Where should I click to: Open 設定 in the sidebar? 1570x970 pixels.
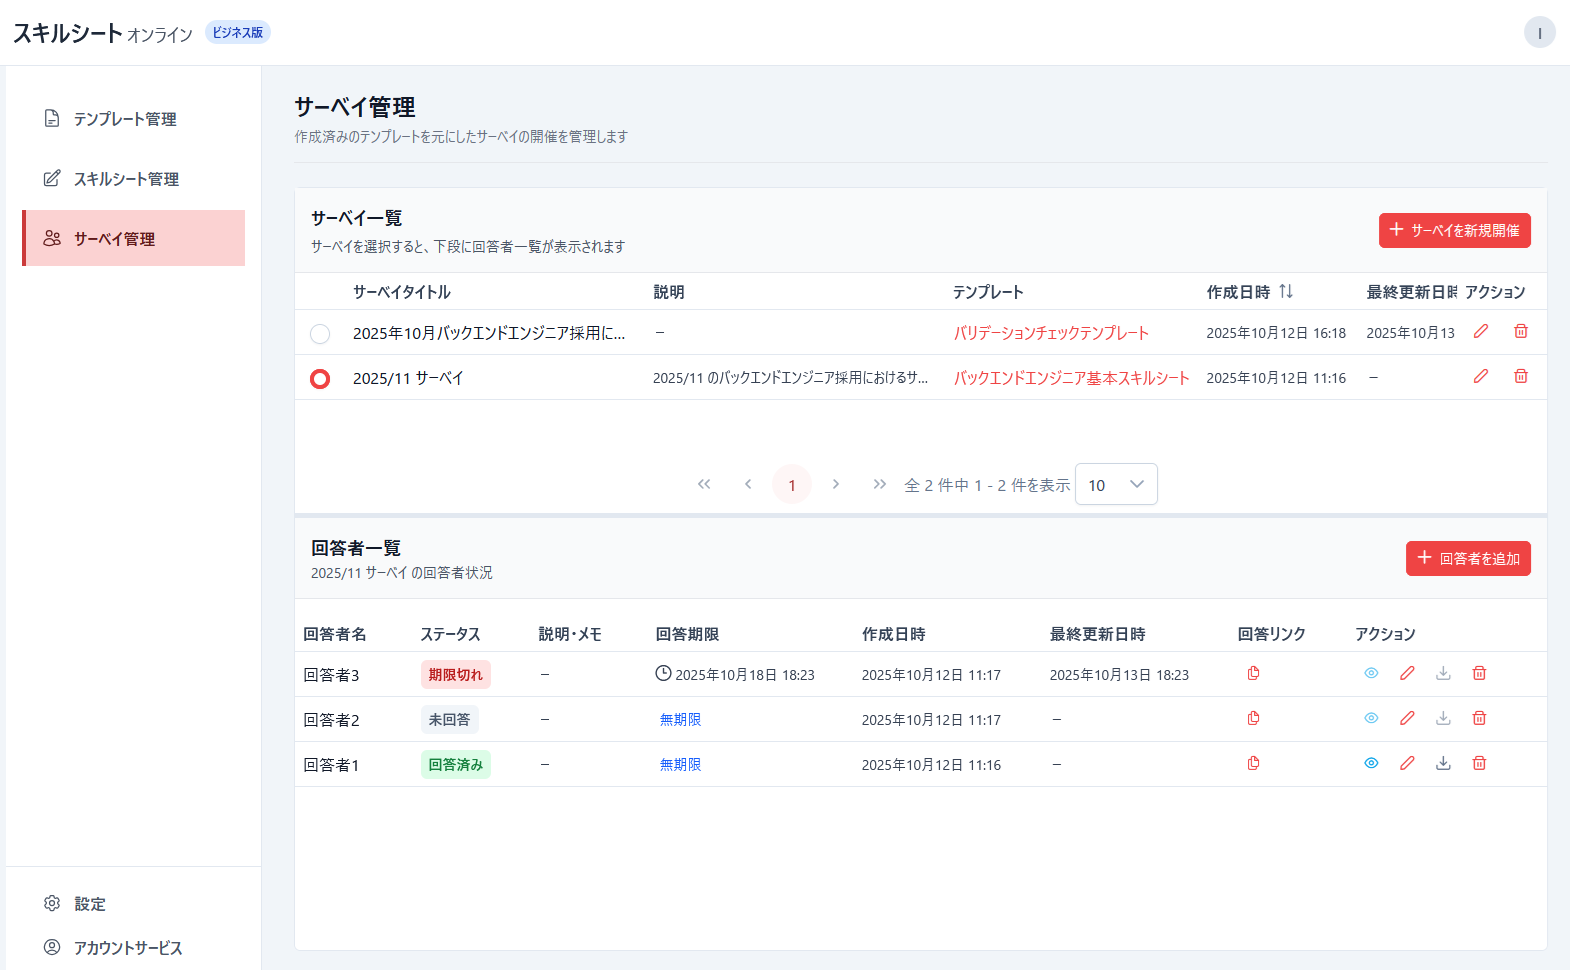[x=134, y=903]
